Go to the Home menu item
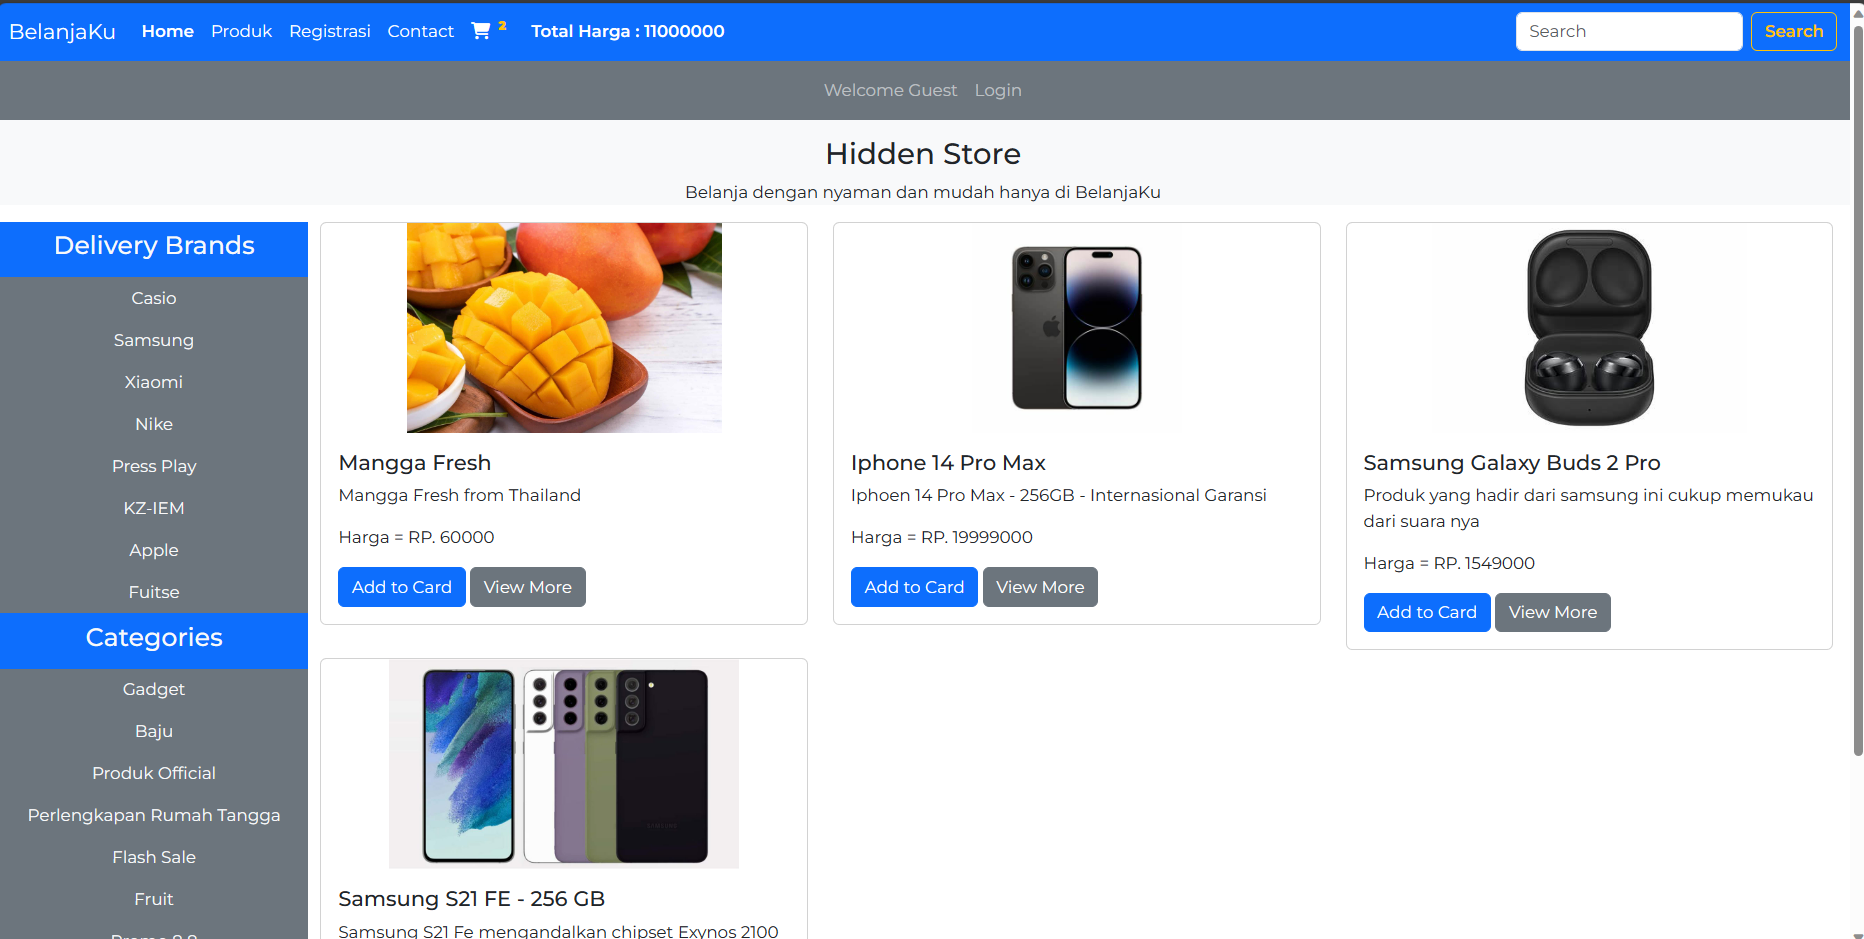1864x939 pixels. click(168, 31)
